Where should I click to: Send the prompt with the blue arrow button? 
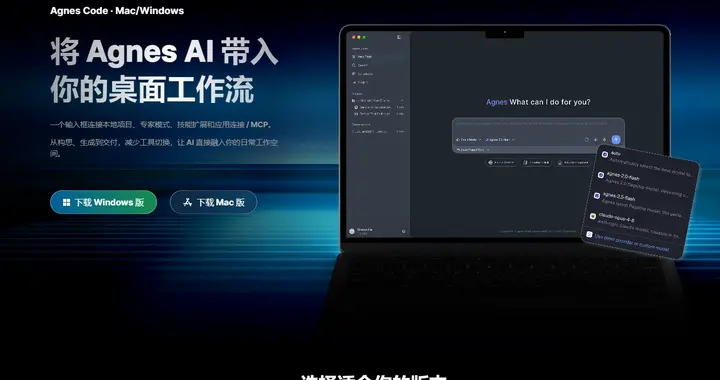(x=616, y=140)
